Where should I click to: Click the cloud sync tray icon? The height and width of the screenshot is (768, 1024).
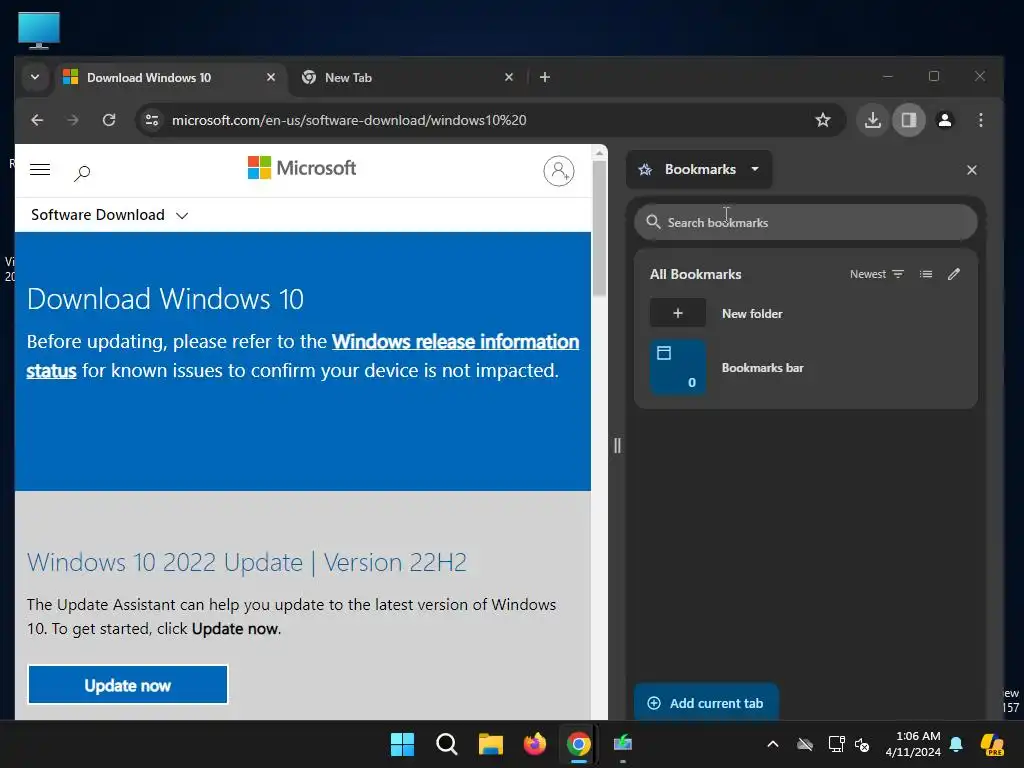click(x=805, y=744)
